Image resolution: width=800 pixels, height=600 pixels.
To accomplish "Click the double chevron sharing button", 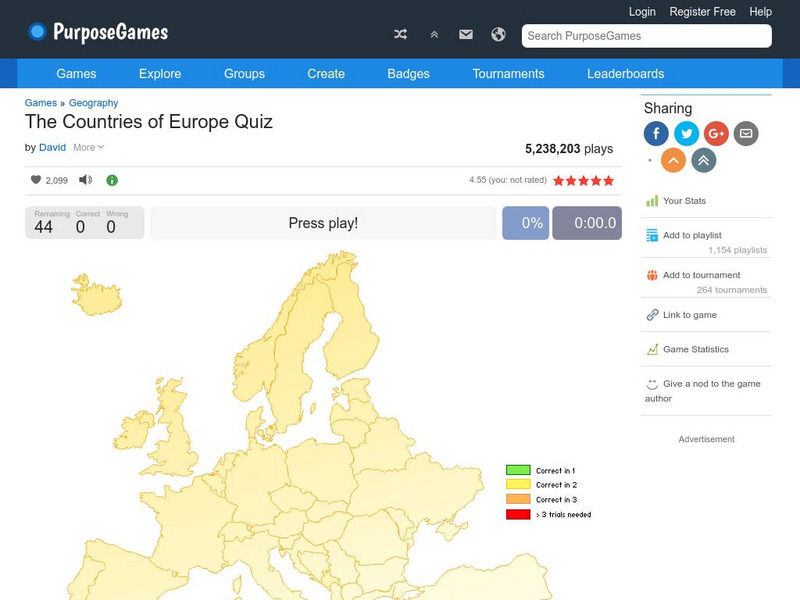I will [704, 160].
